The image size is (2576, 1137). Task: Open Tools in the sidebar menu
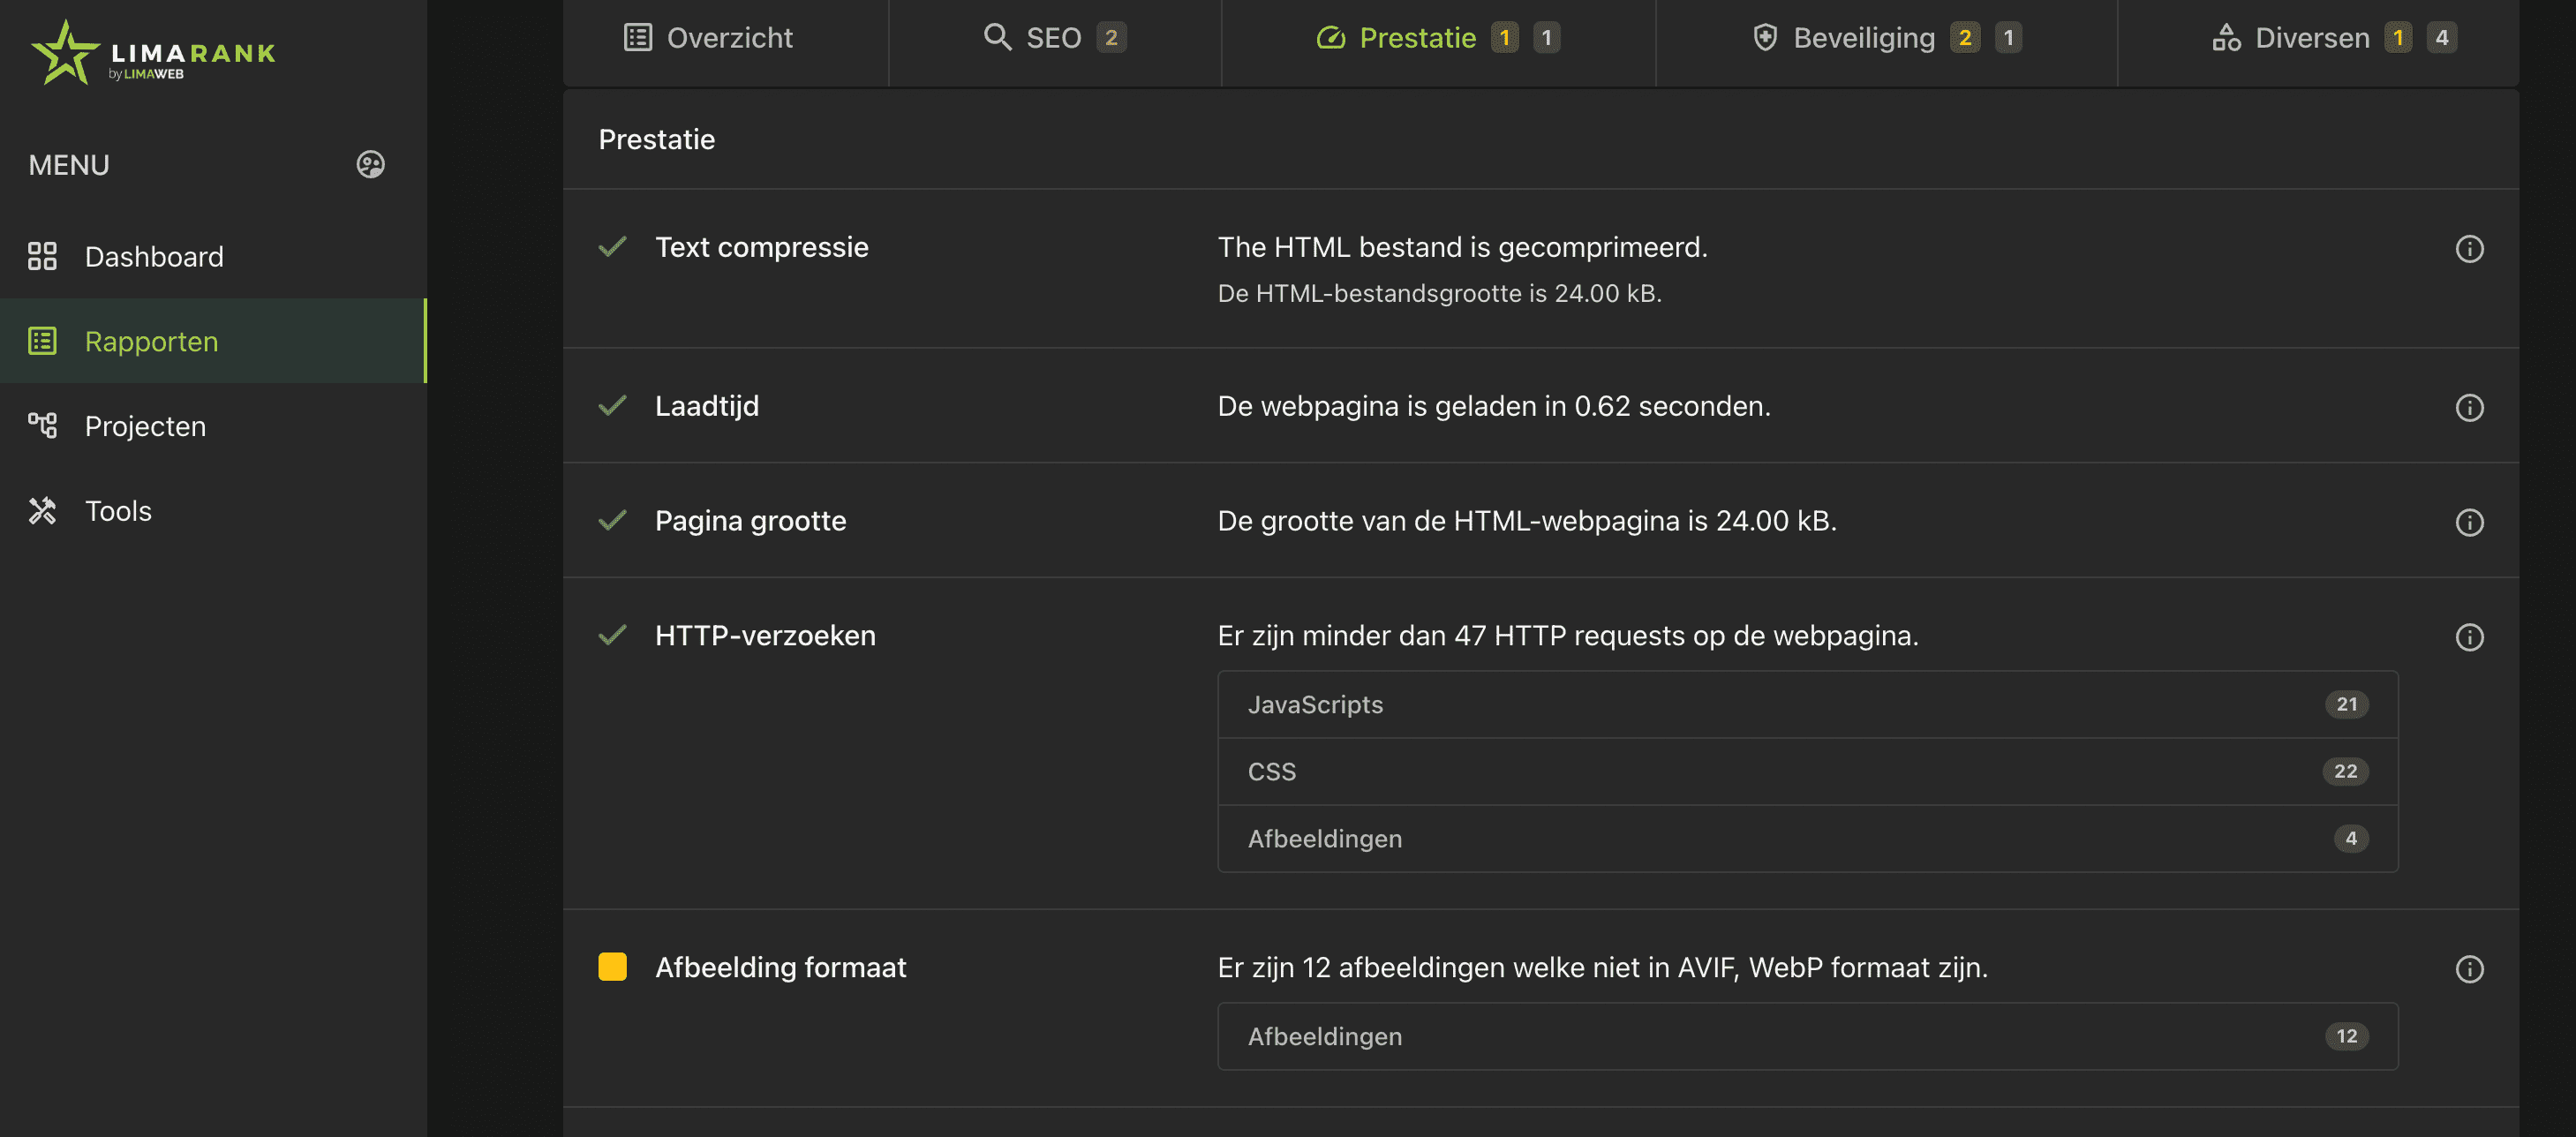tap(213, 511)
